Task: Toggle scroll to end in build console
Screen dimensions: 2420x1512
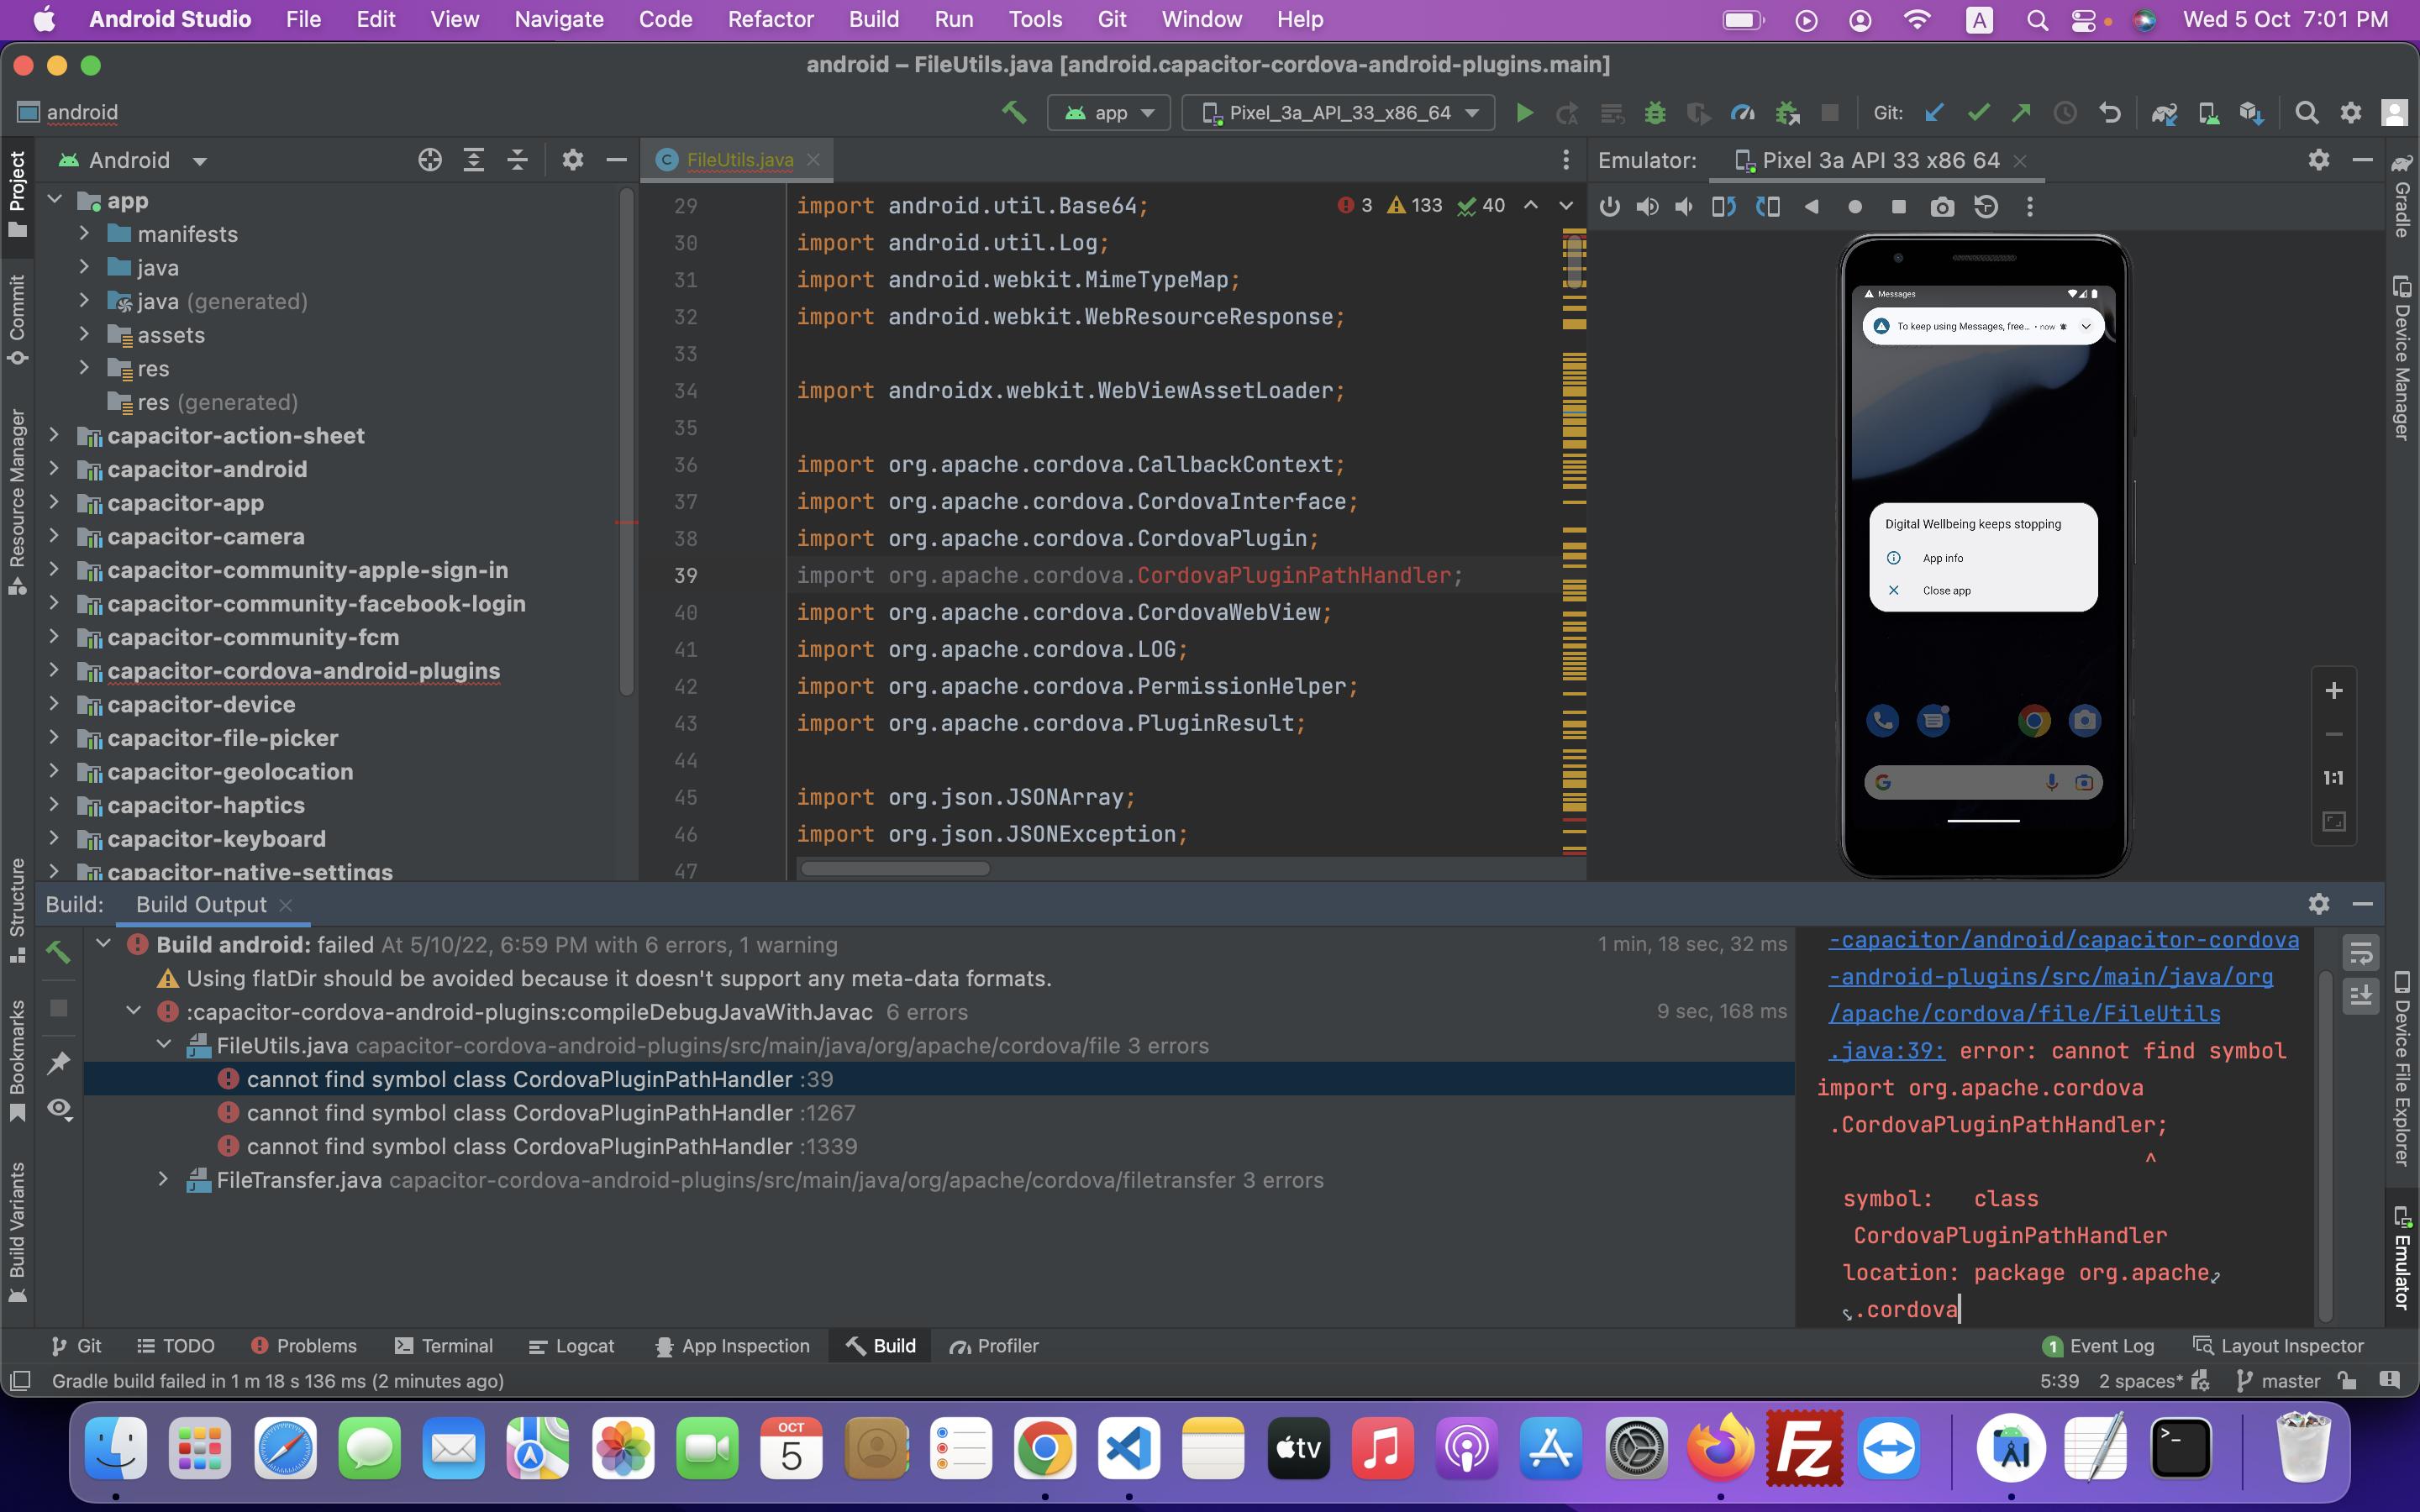Action: (2361, 996)
